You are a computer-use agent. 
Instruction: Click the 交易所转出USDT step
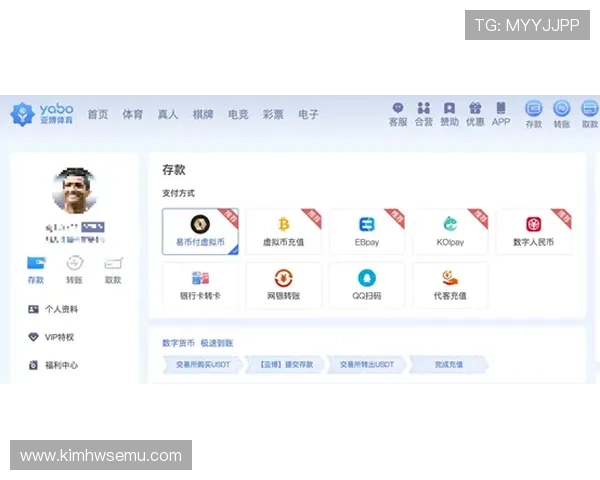point(367,364)
